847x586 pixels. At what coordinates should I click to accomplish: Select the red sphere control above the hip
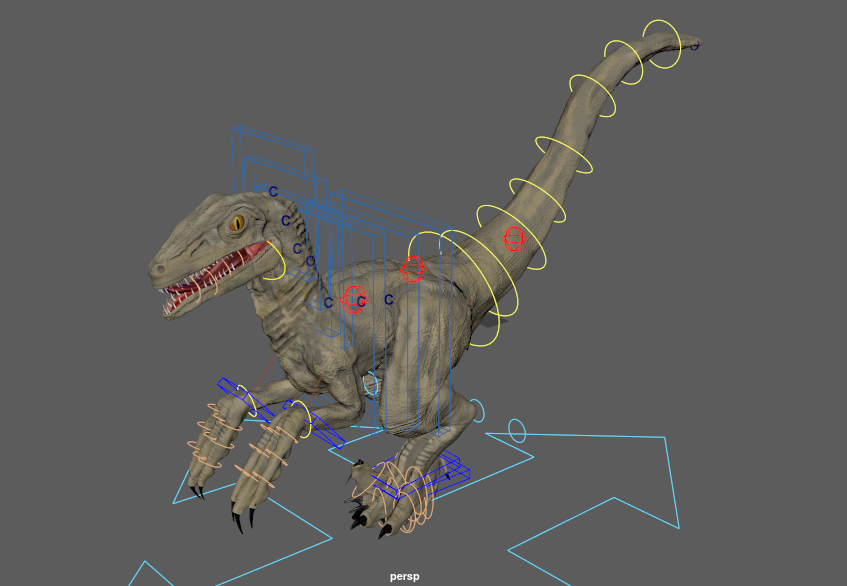[413, 269]
